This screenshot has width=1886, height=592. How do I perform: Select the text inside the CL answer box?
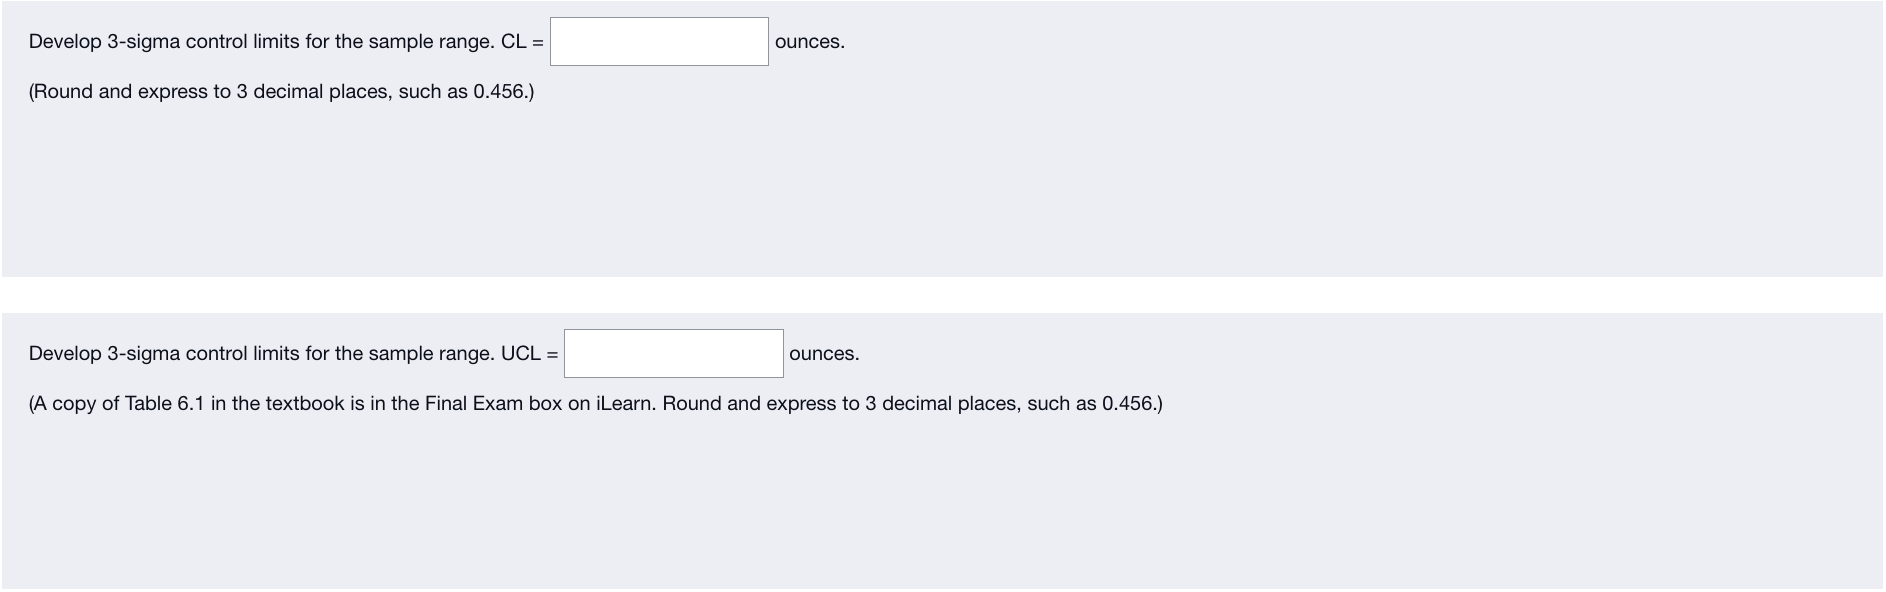click(658, 41)
